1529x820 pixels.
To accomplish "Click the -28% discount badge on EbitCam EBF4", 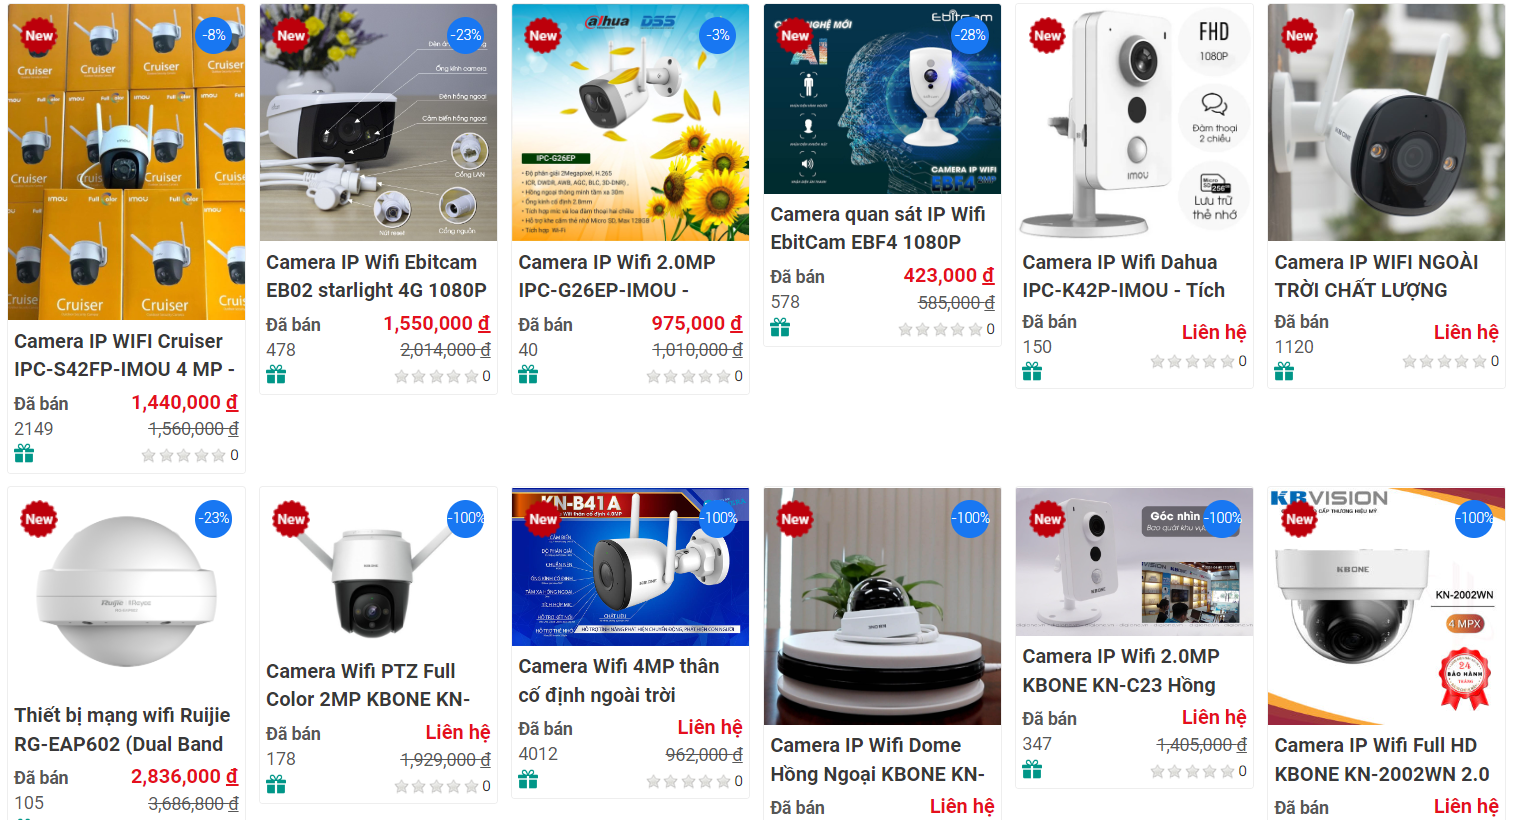I will click(x=971, y=35).
